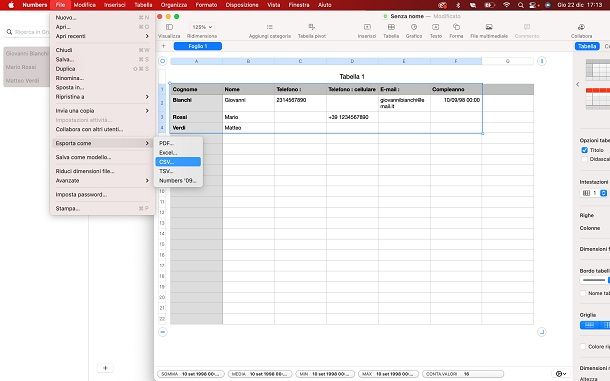
Task: Select the Giovanni Bianchi contact
Action: point(26,53)
